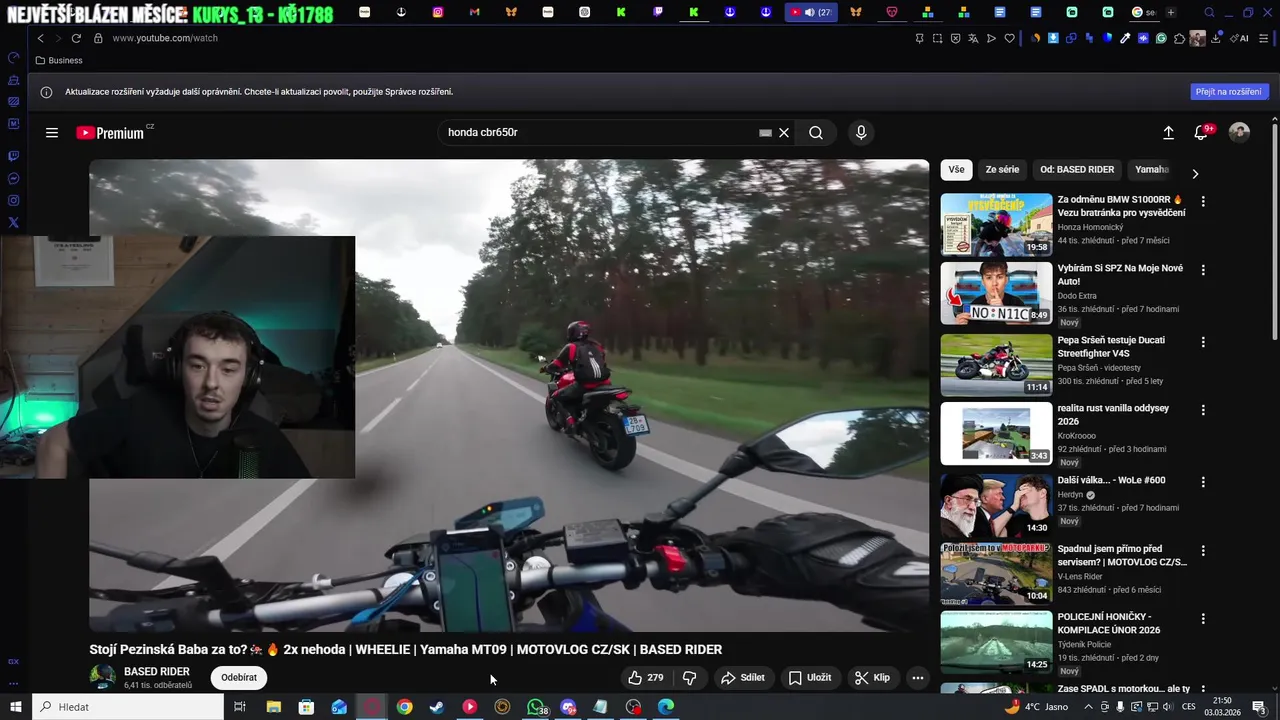Viewport: 1280px width, 720px height.
Task: Reload the page
Action: [76, 38]
